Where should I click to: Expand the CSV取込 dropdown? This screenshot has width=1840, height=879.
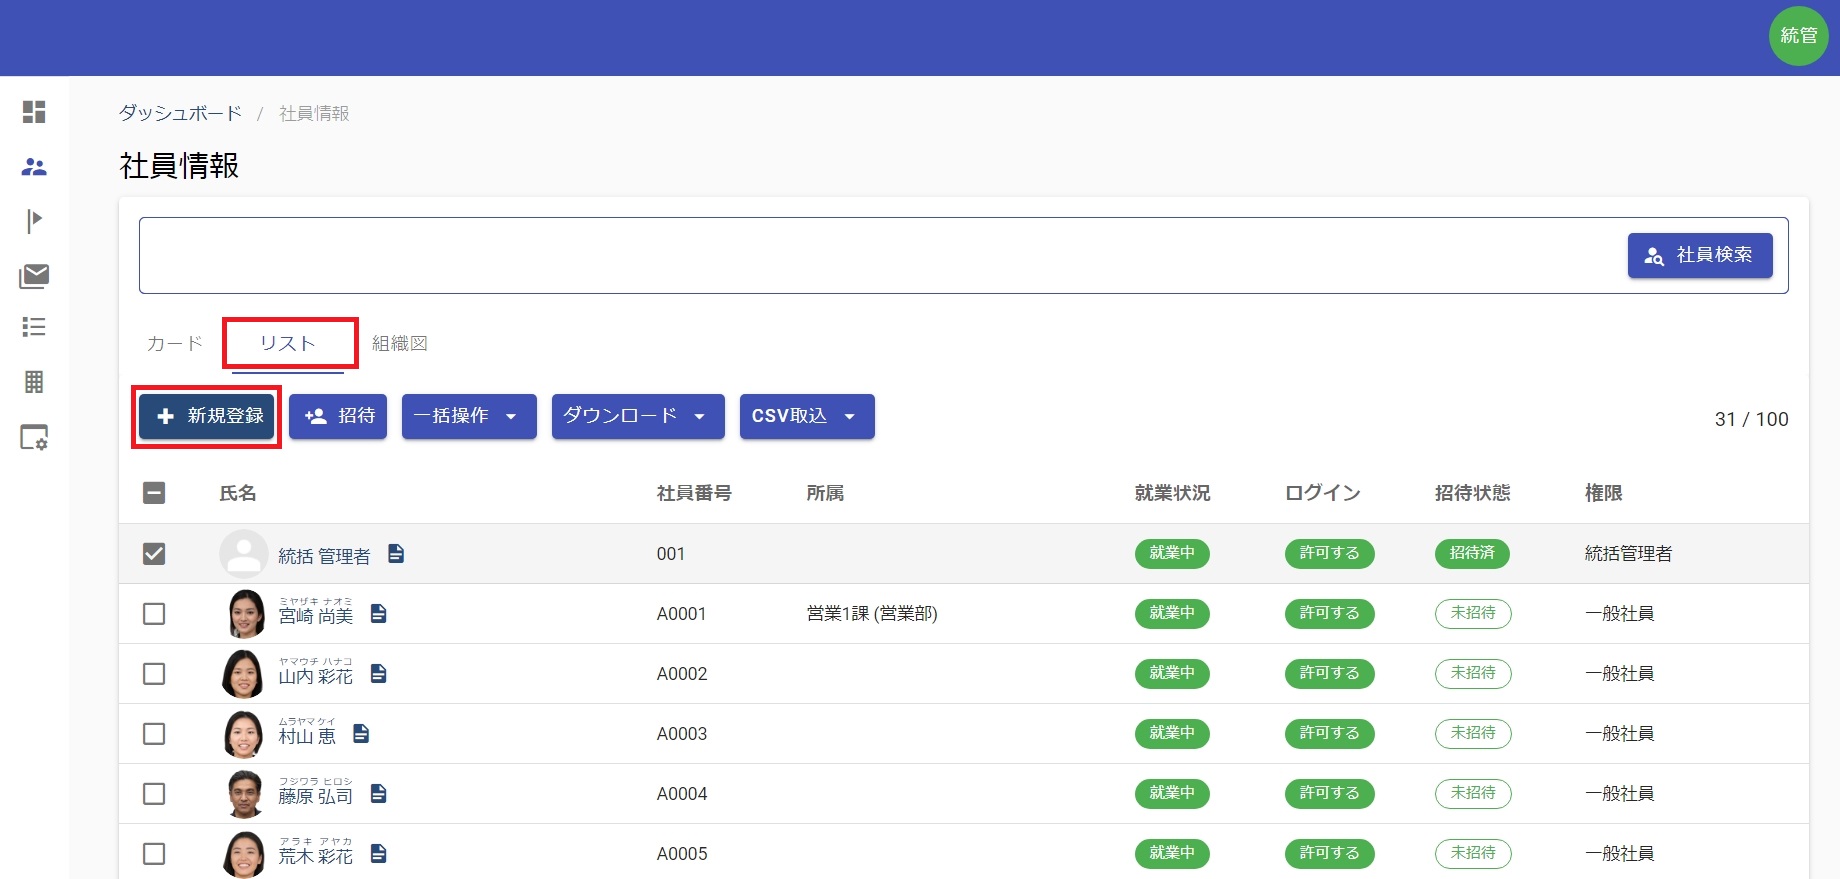click(x=806, y=416)
